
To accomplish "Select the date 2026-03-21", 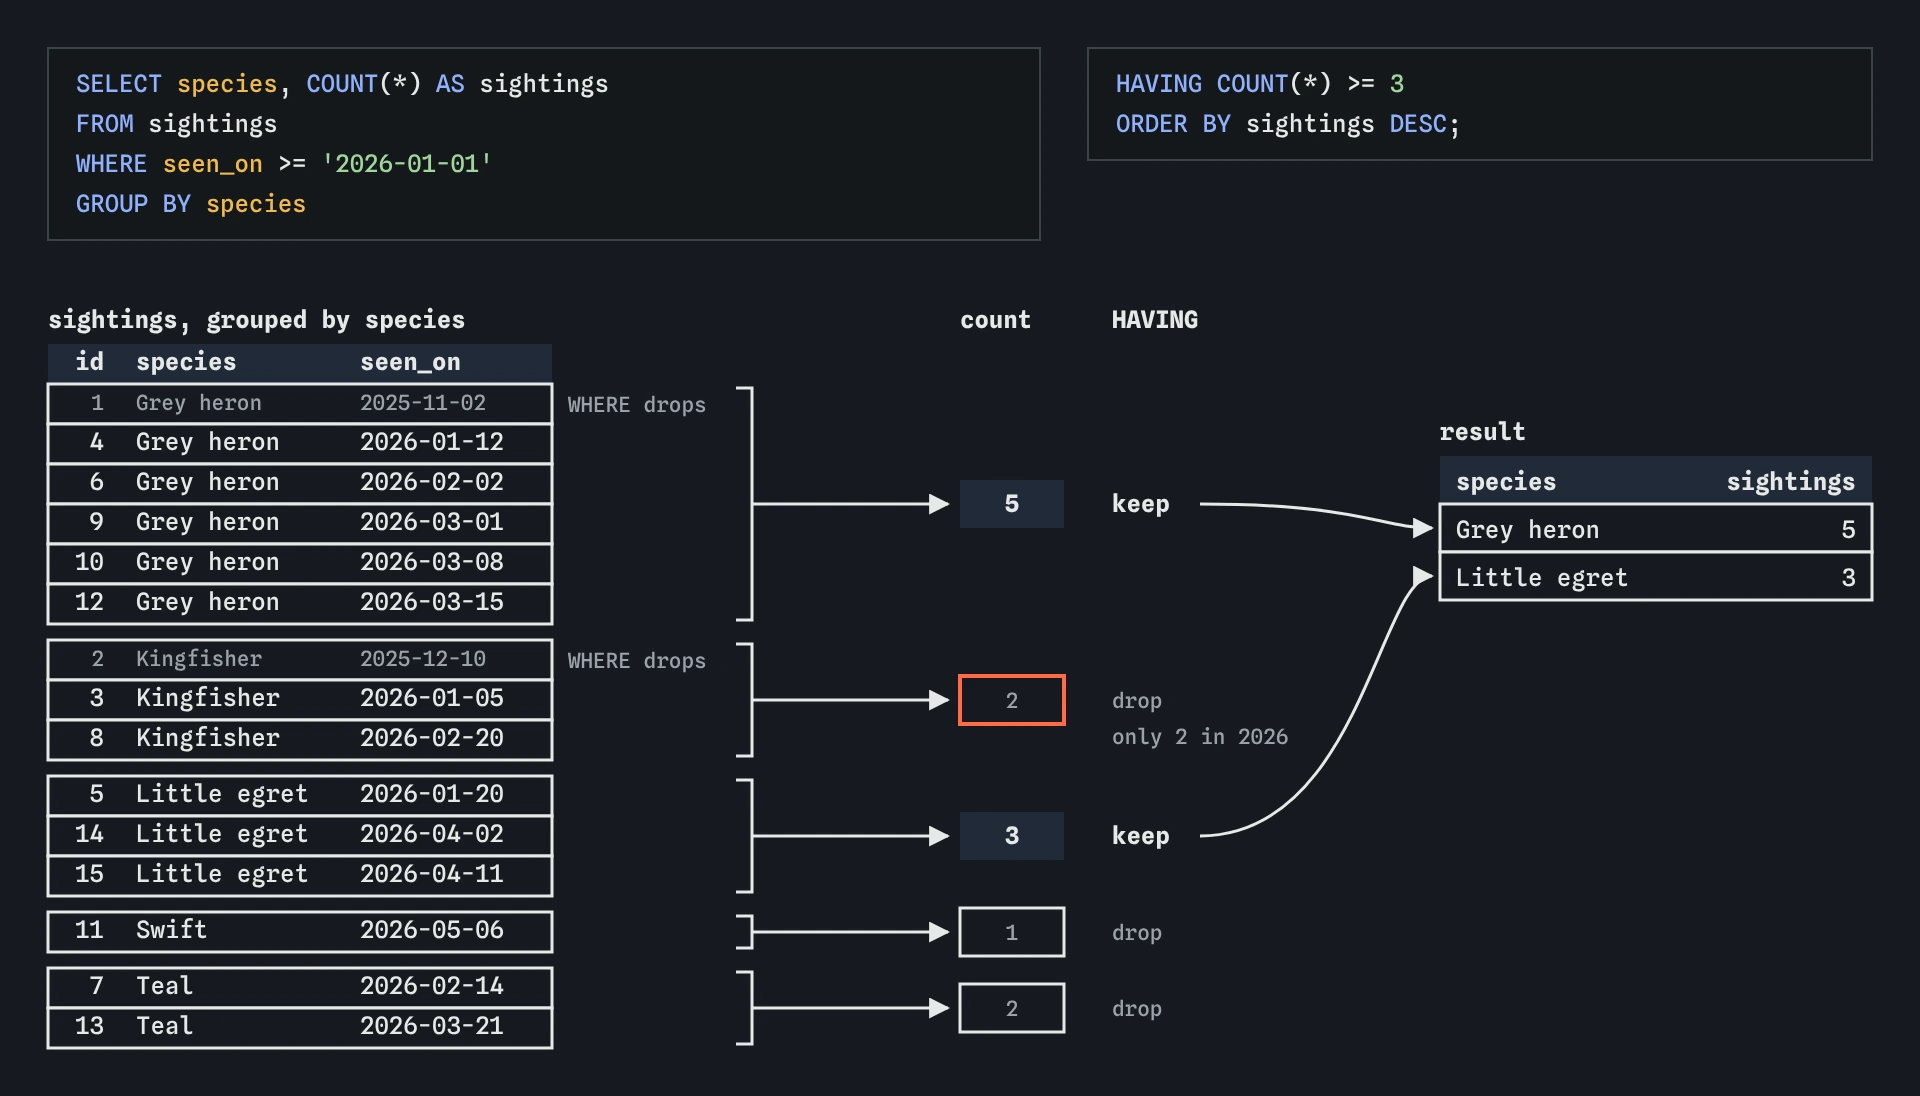I will click(x=431, y=1026).
